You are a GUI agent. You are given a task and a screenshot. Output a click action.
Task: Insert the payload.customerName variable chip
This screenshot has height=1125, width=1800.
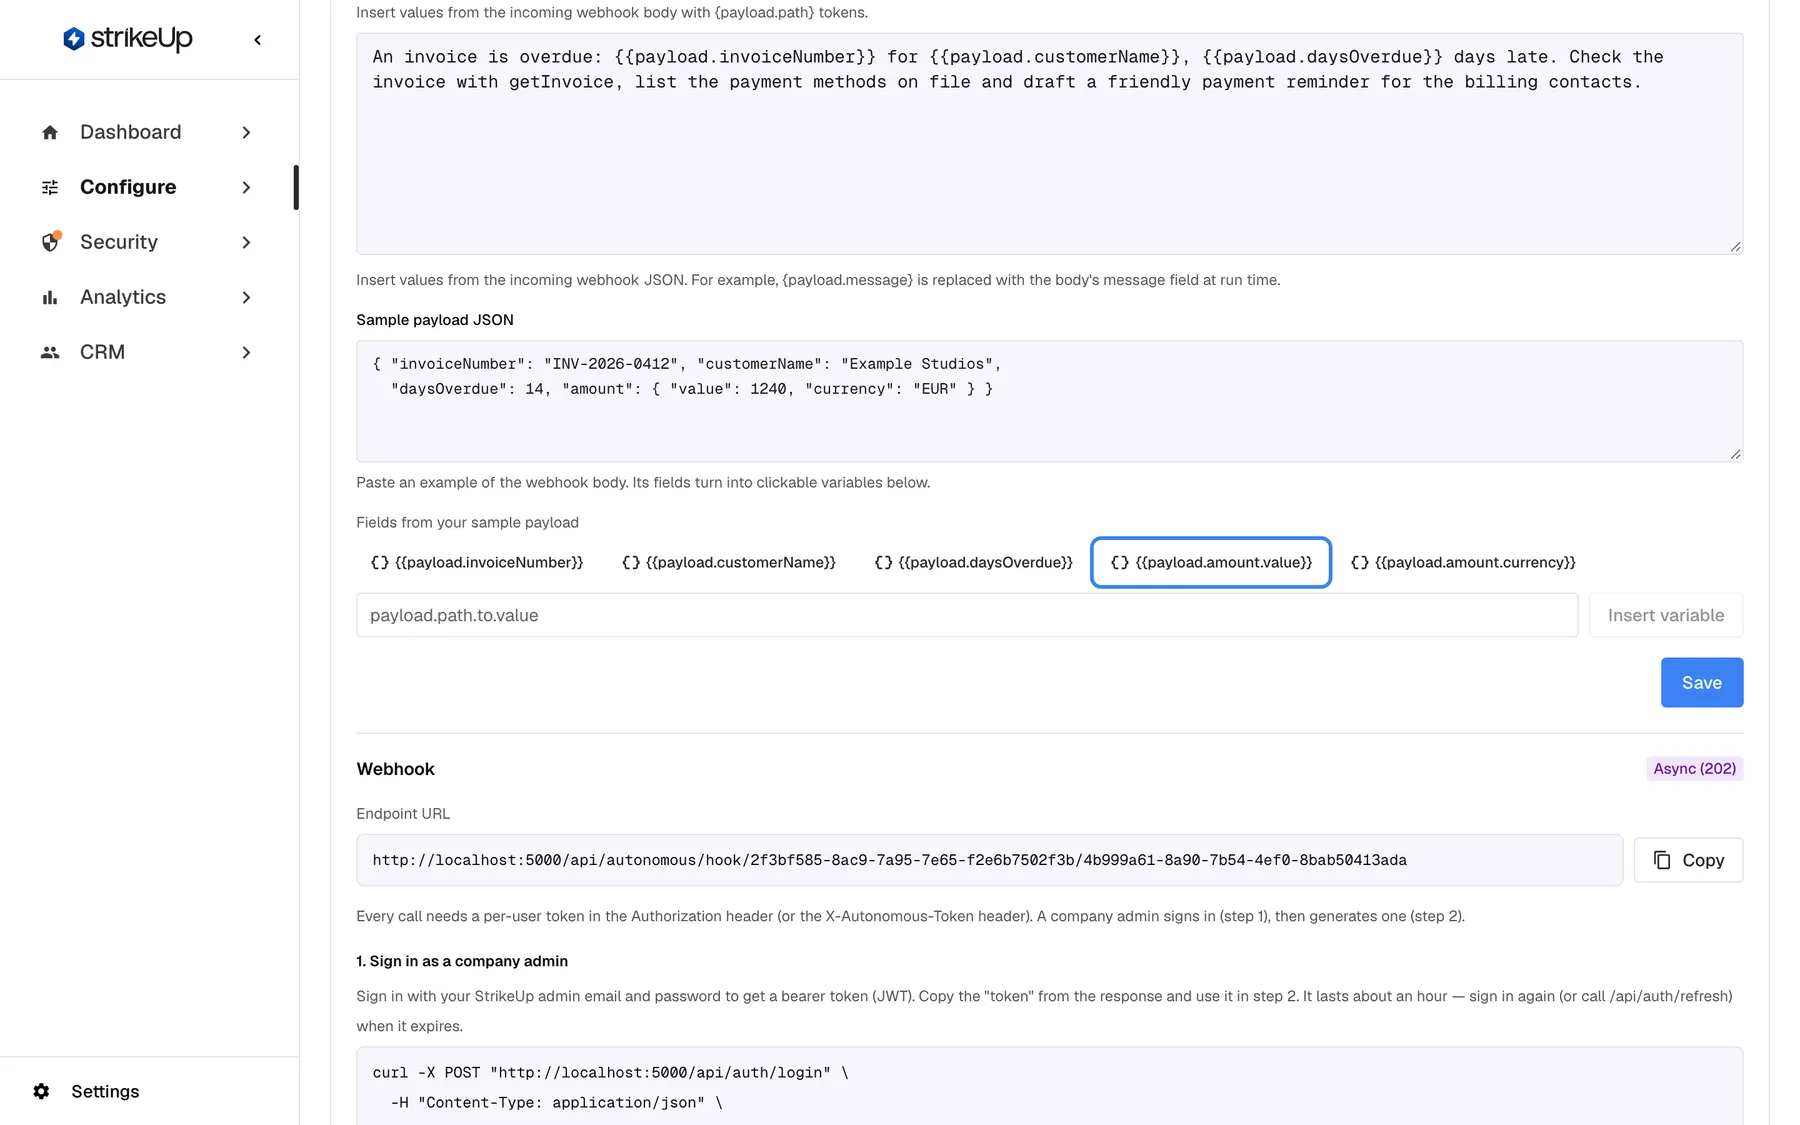[729, 562]
